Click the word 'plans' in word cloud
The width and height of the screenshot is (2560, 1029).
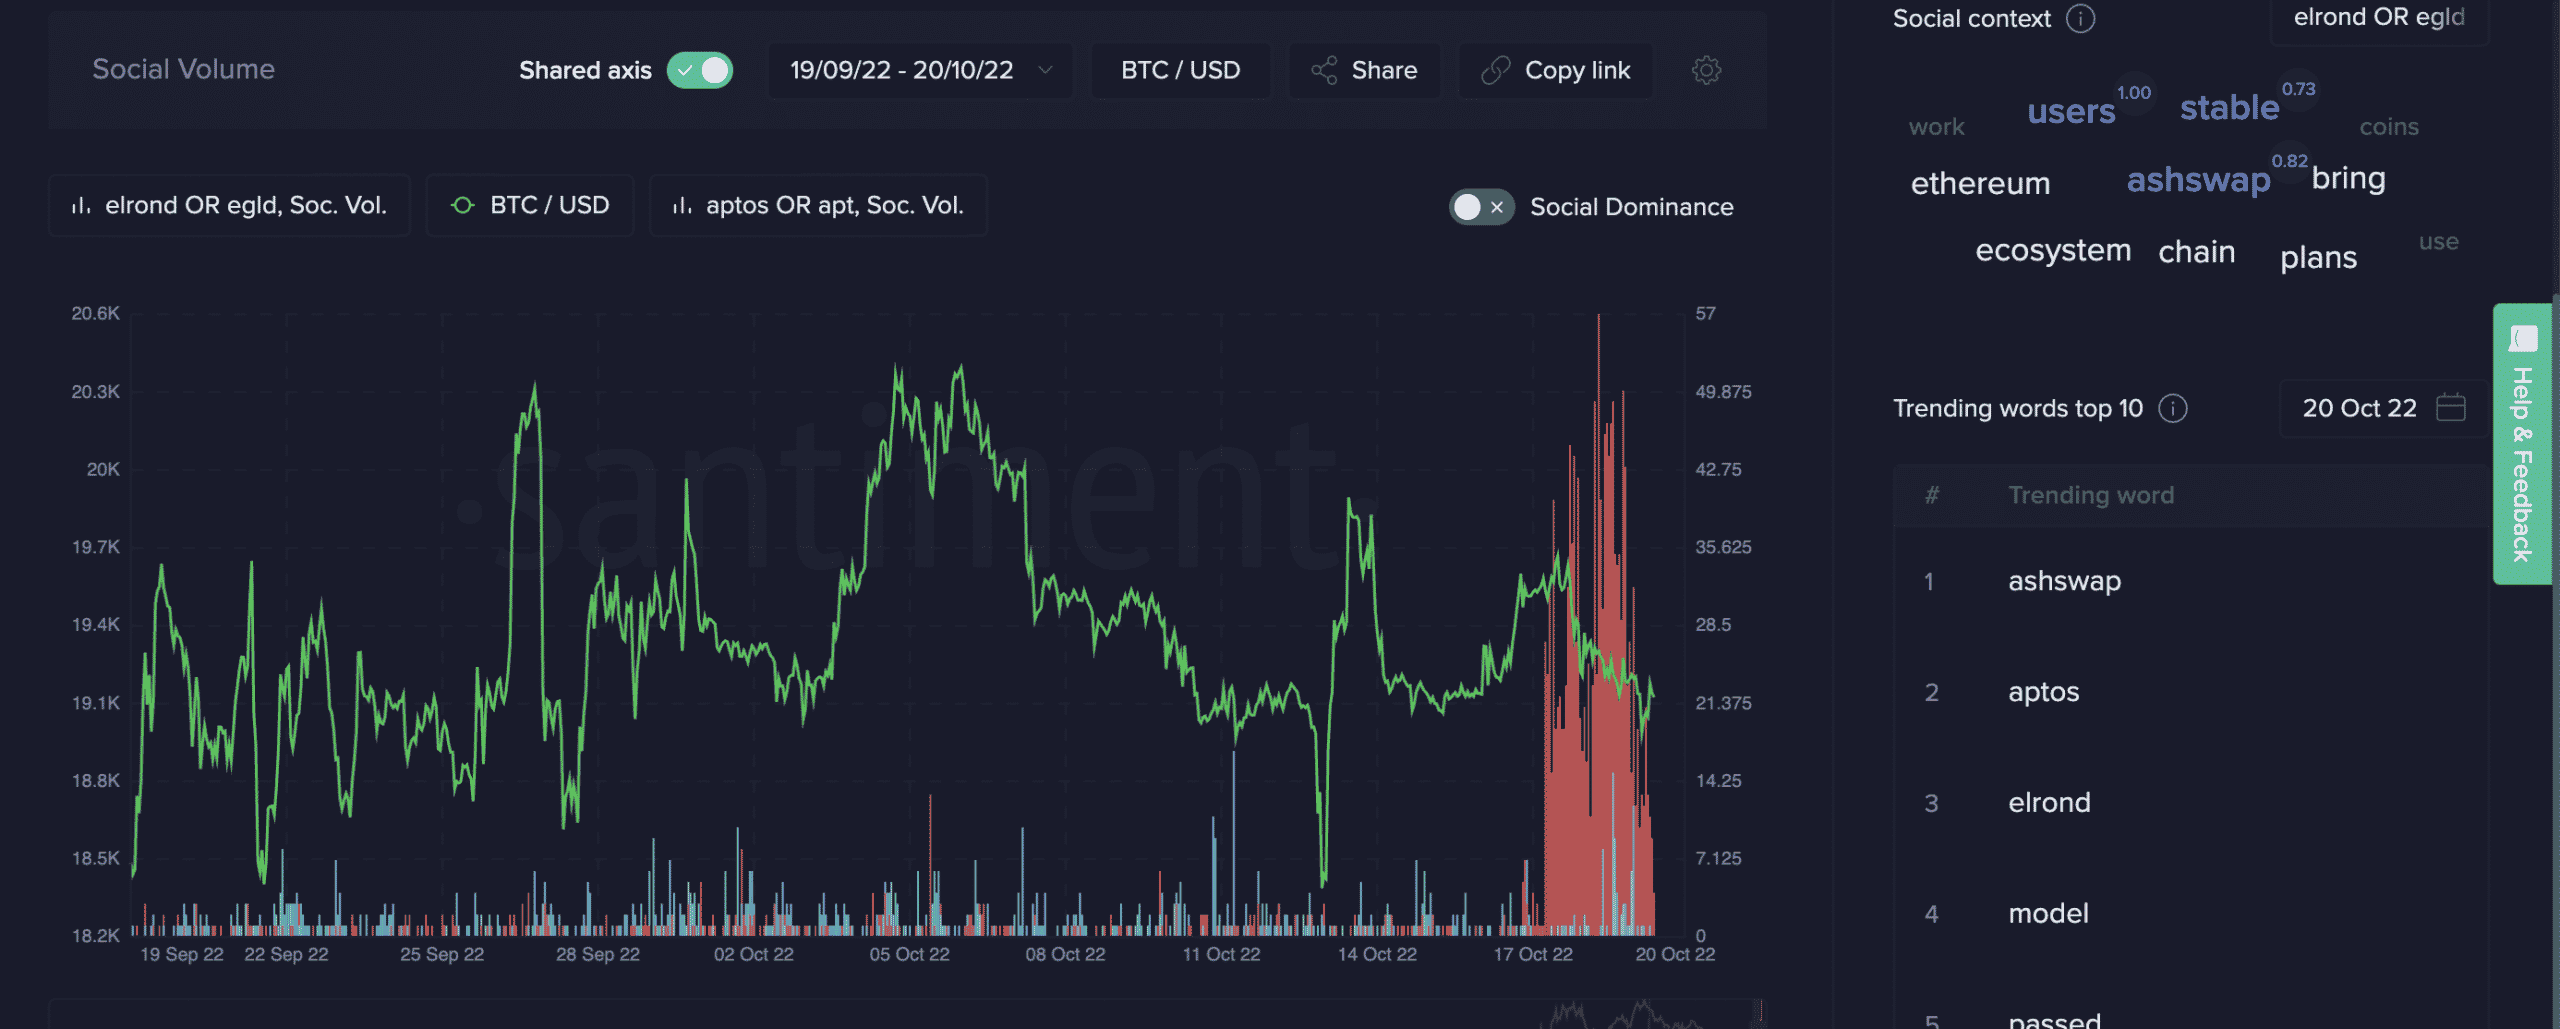[2318, 258]
